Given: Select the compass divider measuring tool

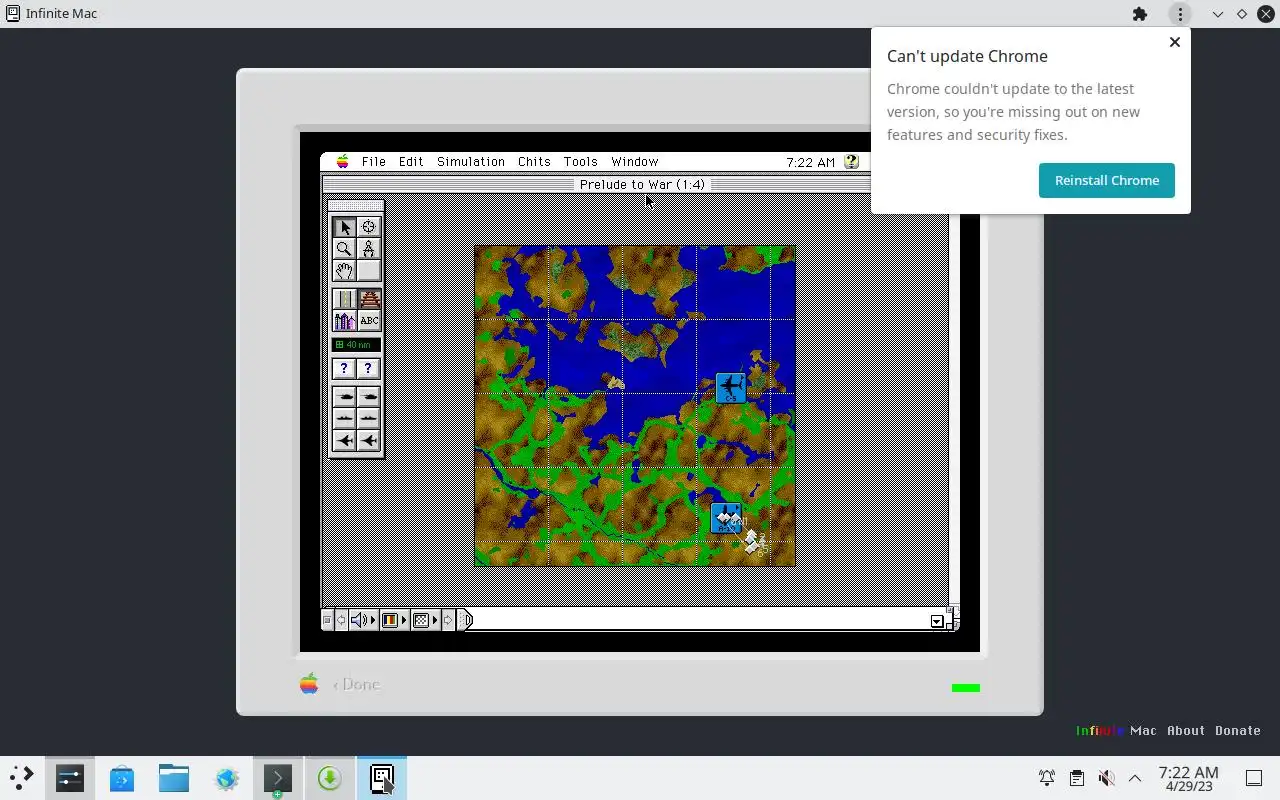Looking at the screenshot, I should (369, 249).
